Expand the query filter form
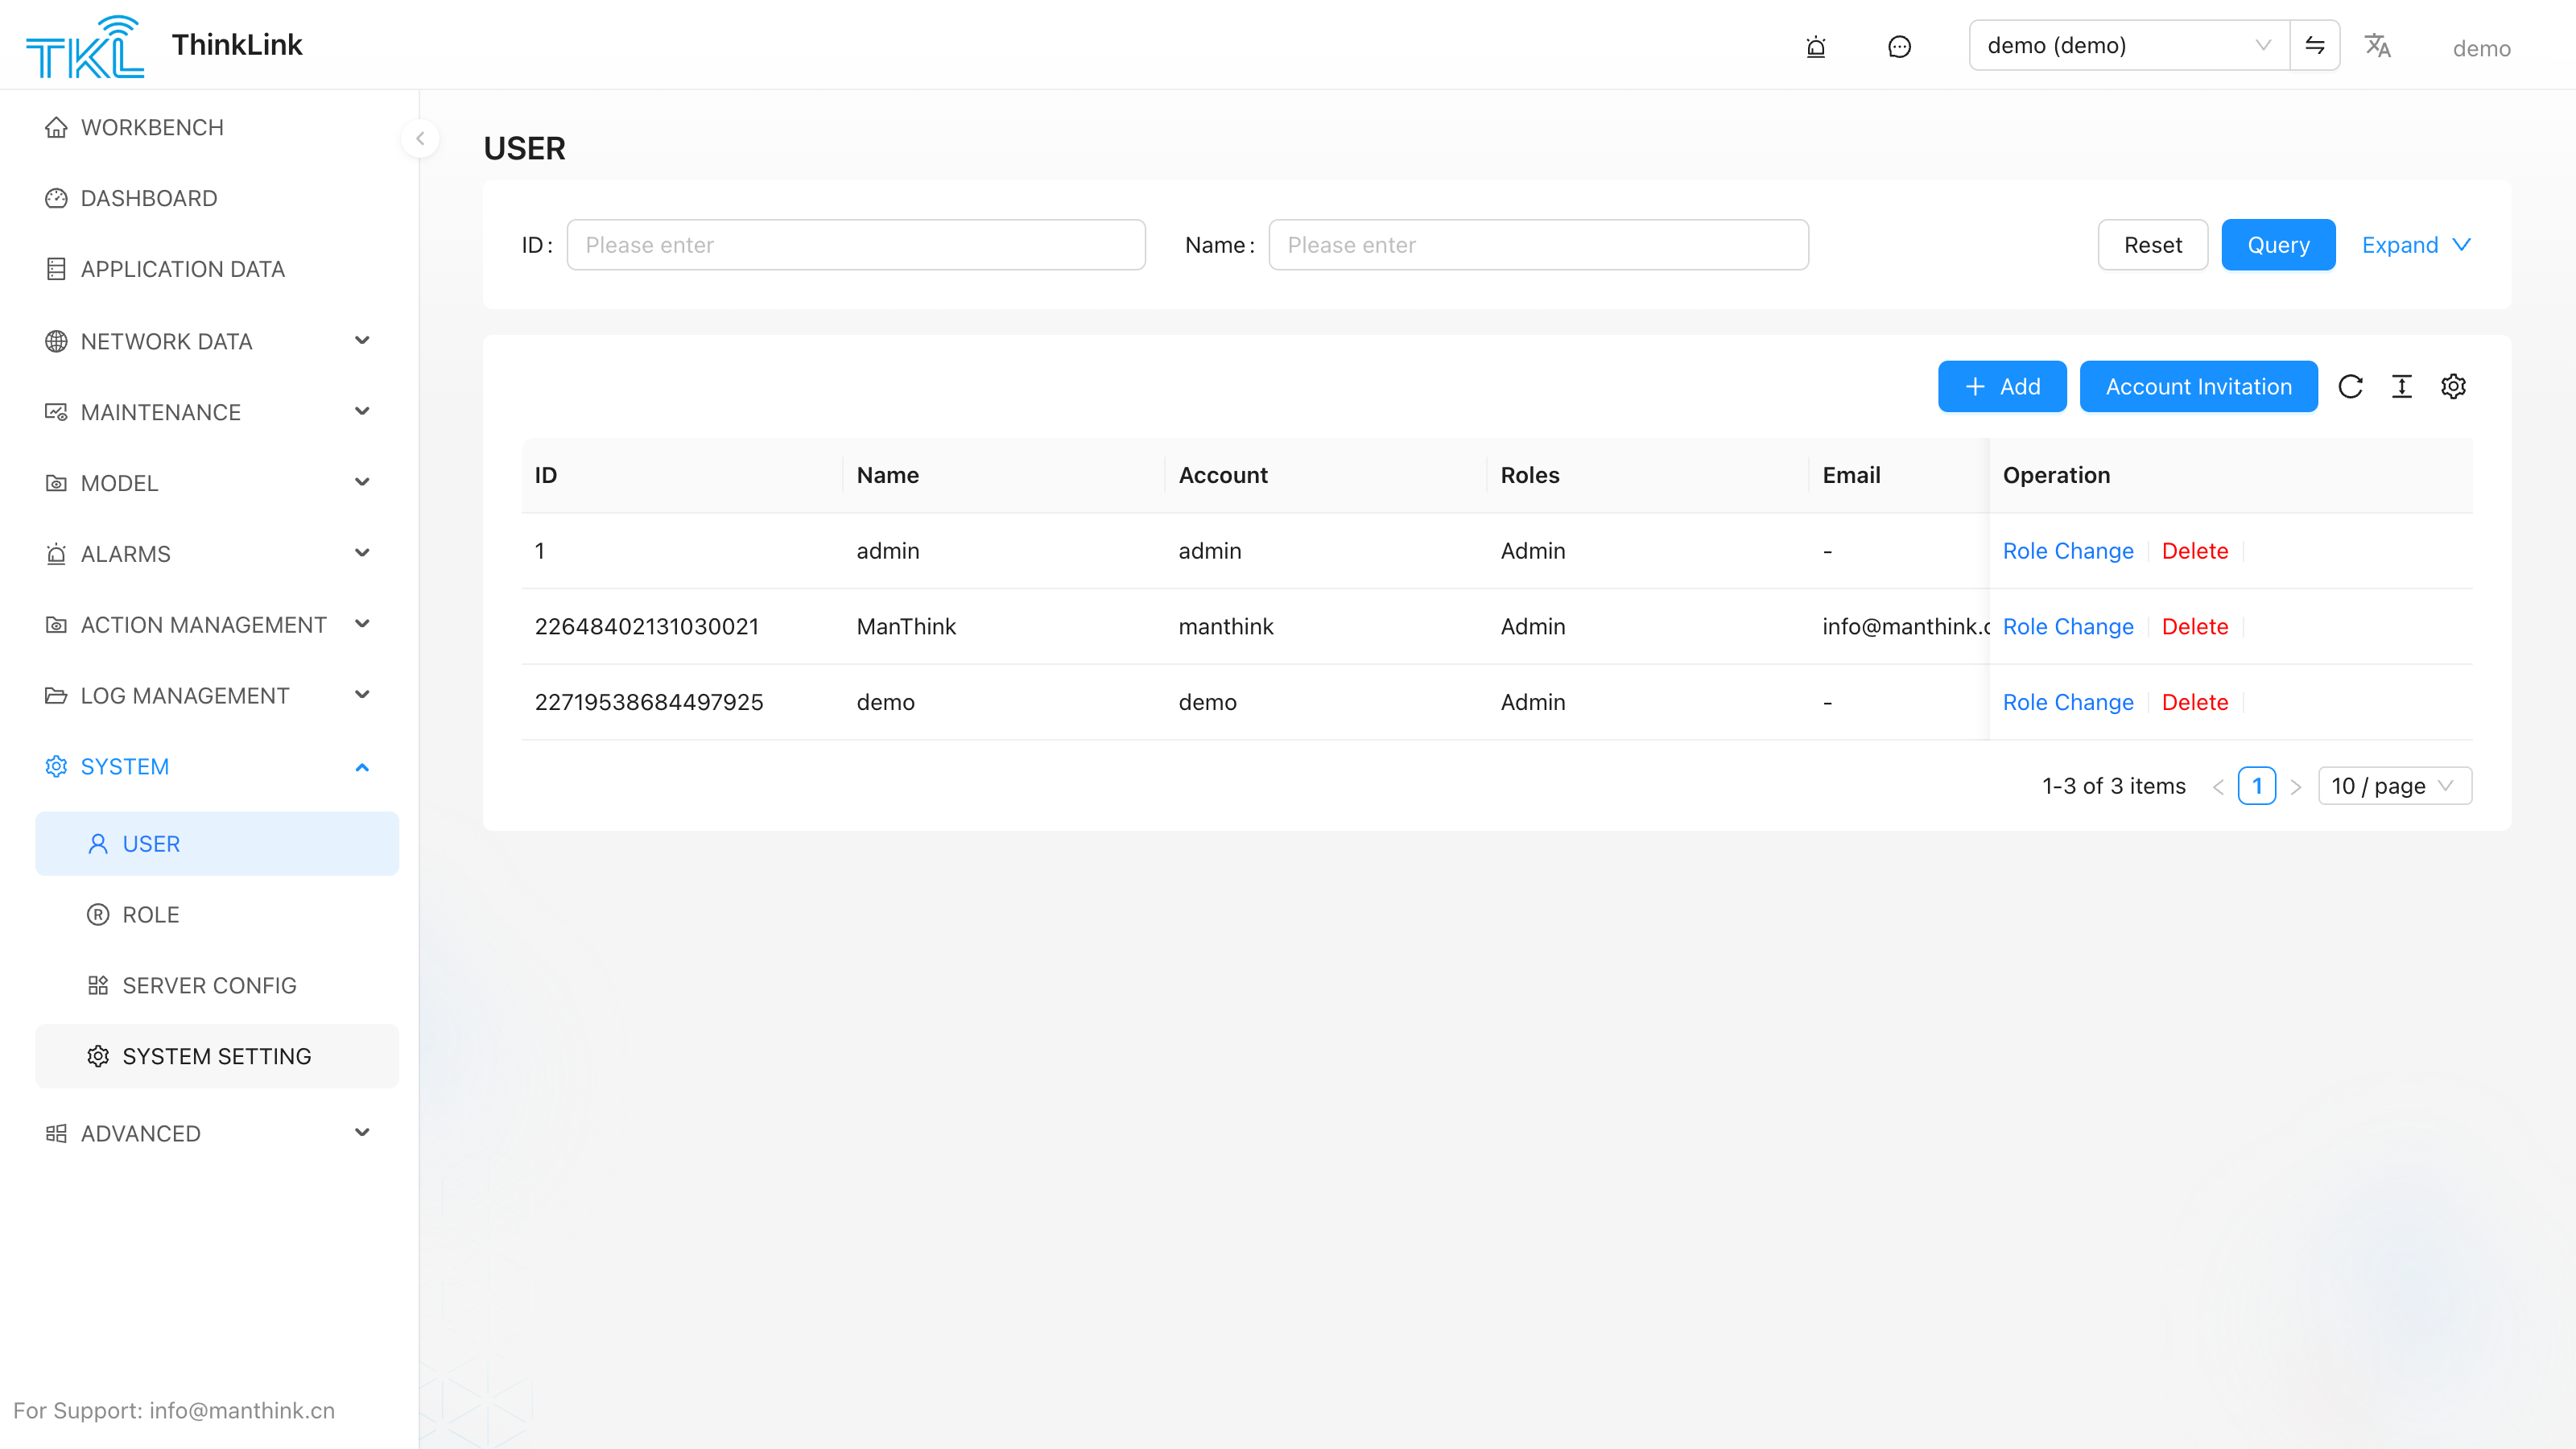The width and height of the screenshot is (2576, 1449). click(2416, 245)
